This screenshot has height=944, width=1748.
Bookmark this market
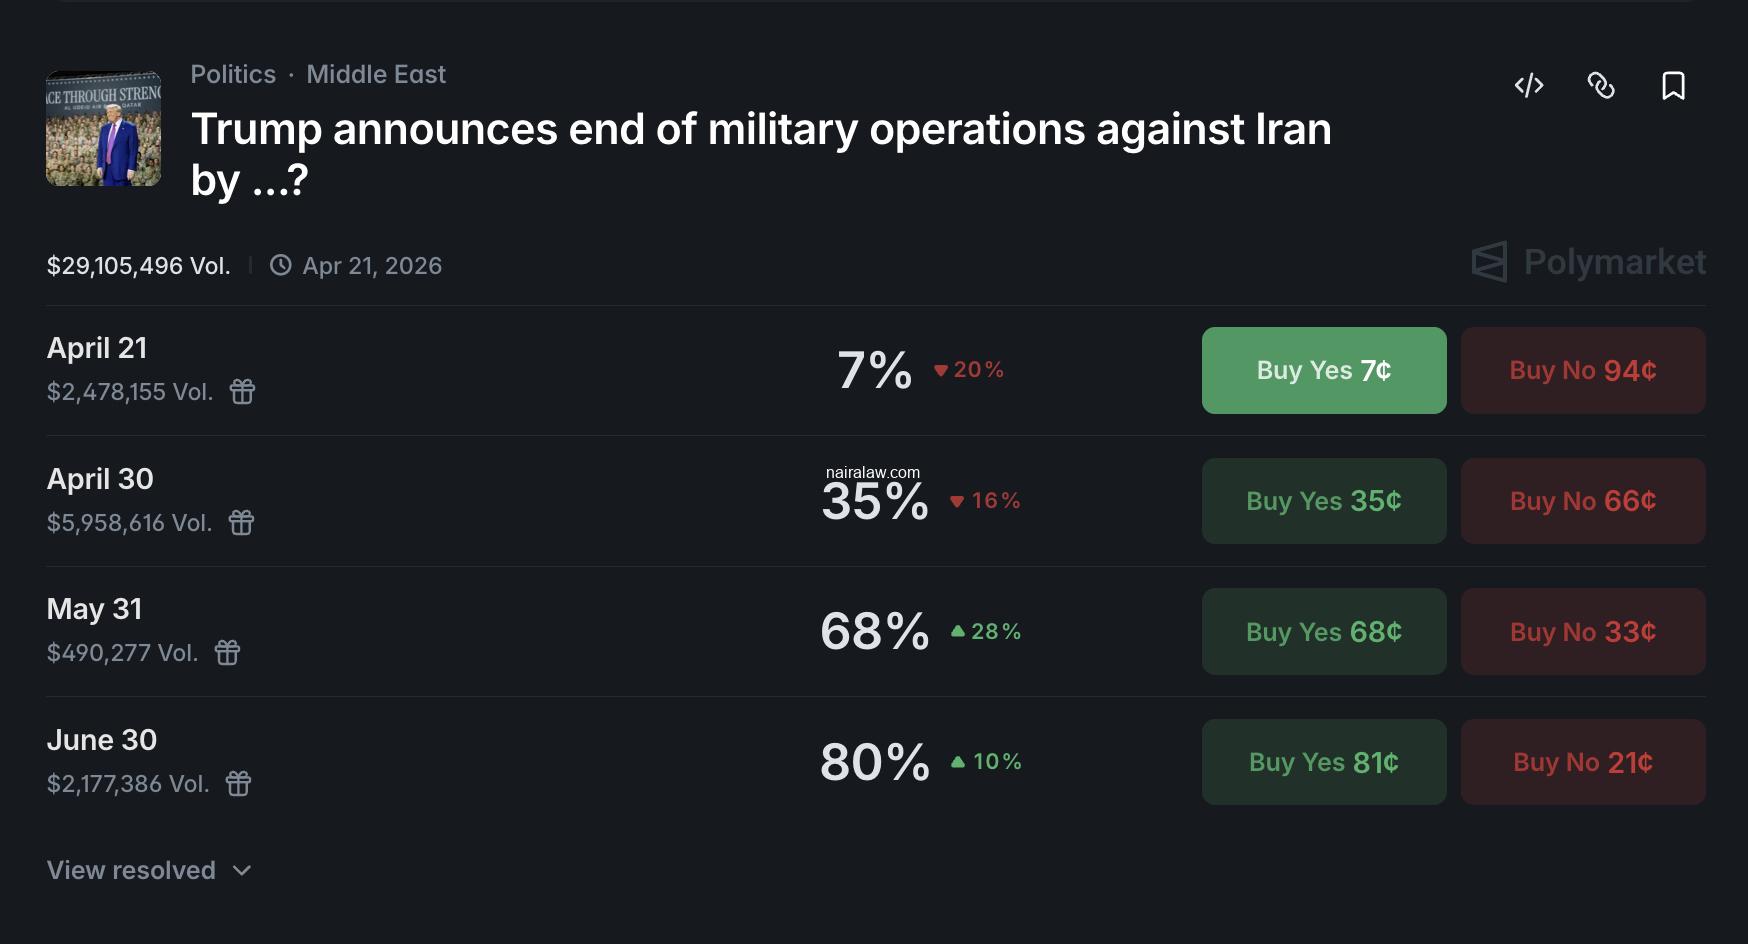click(x=1675, y=86)
